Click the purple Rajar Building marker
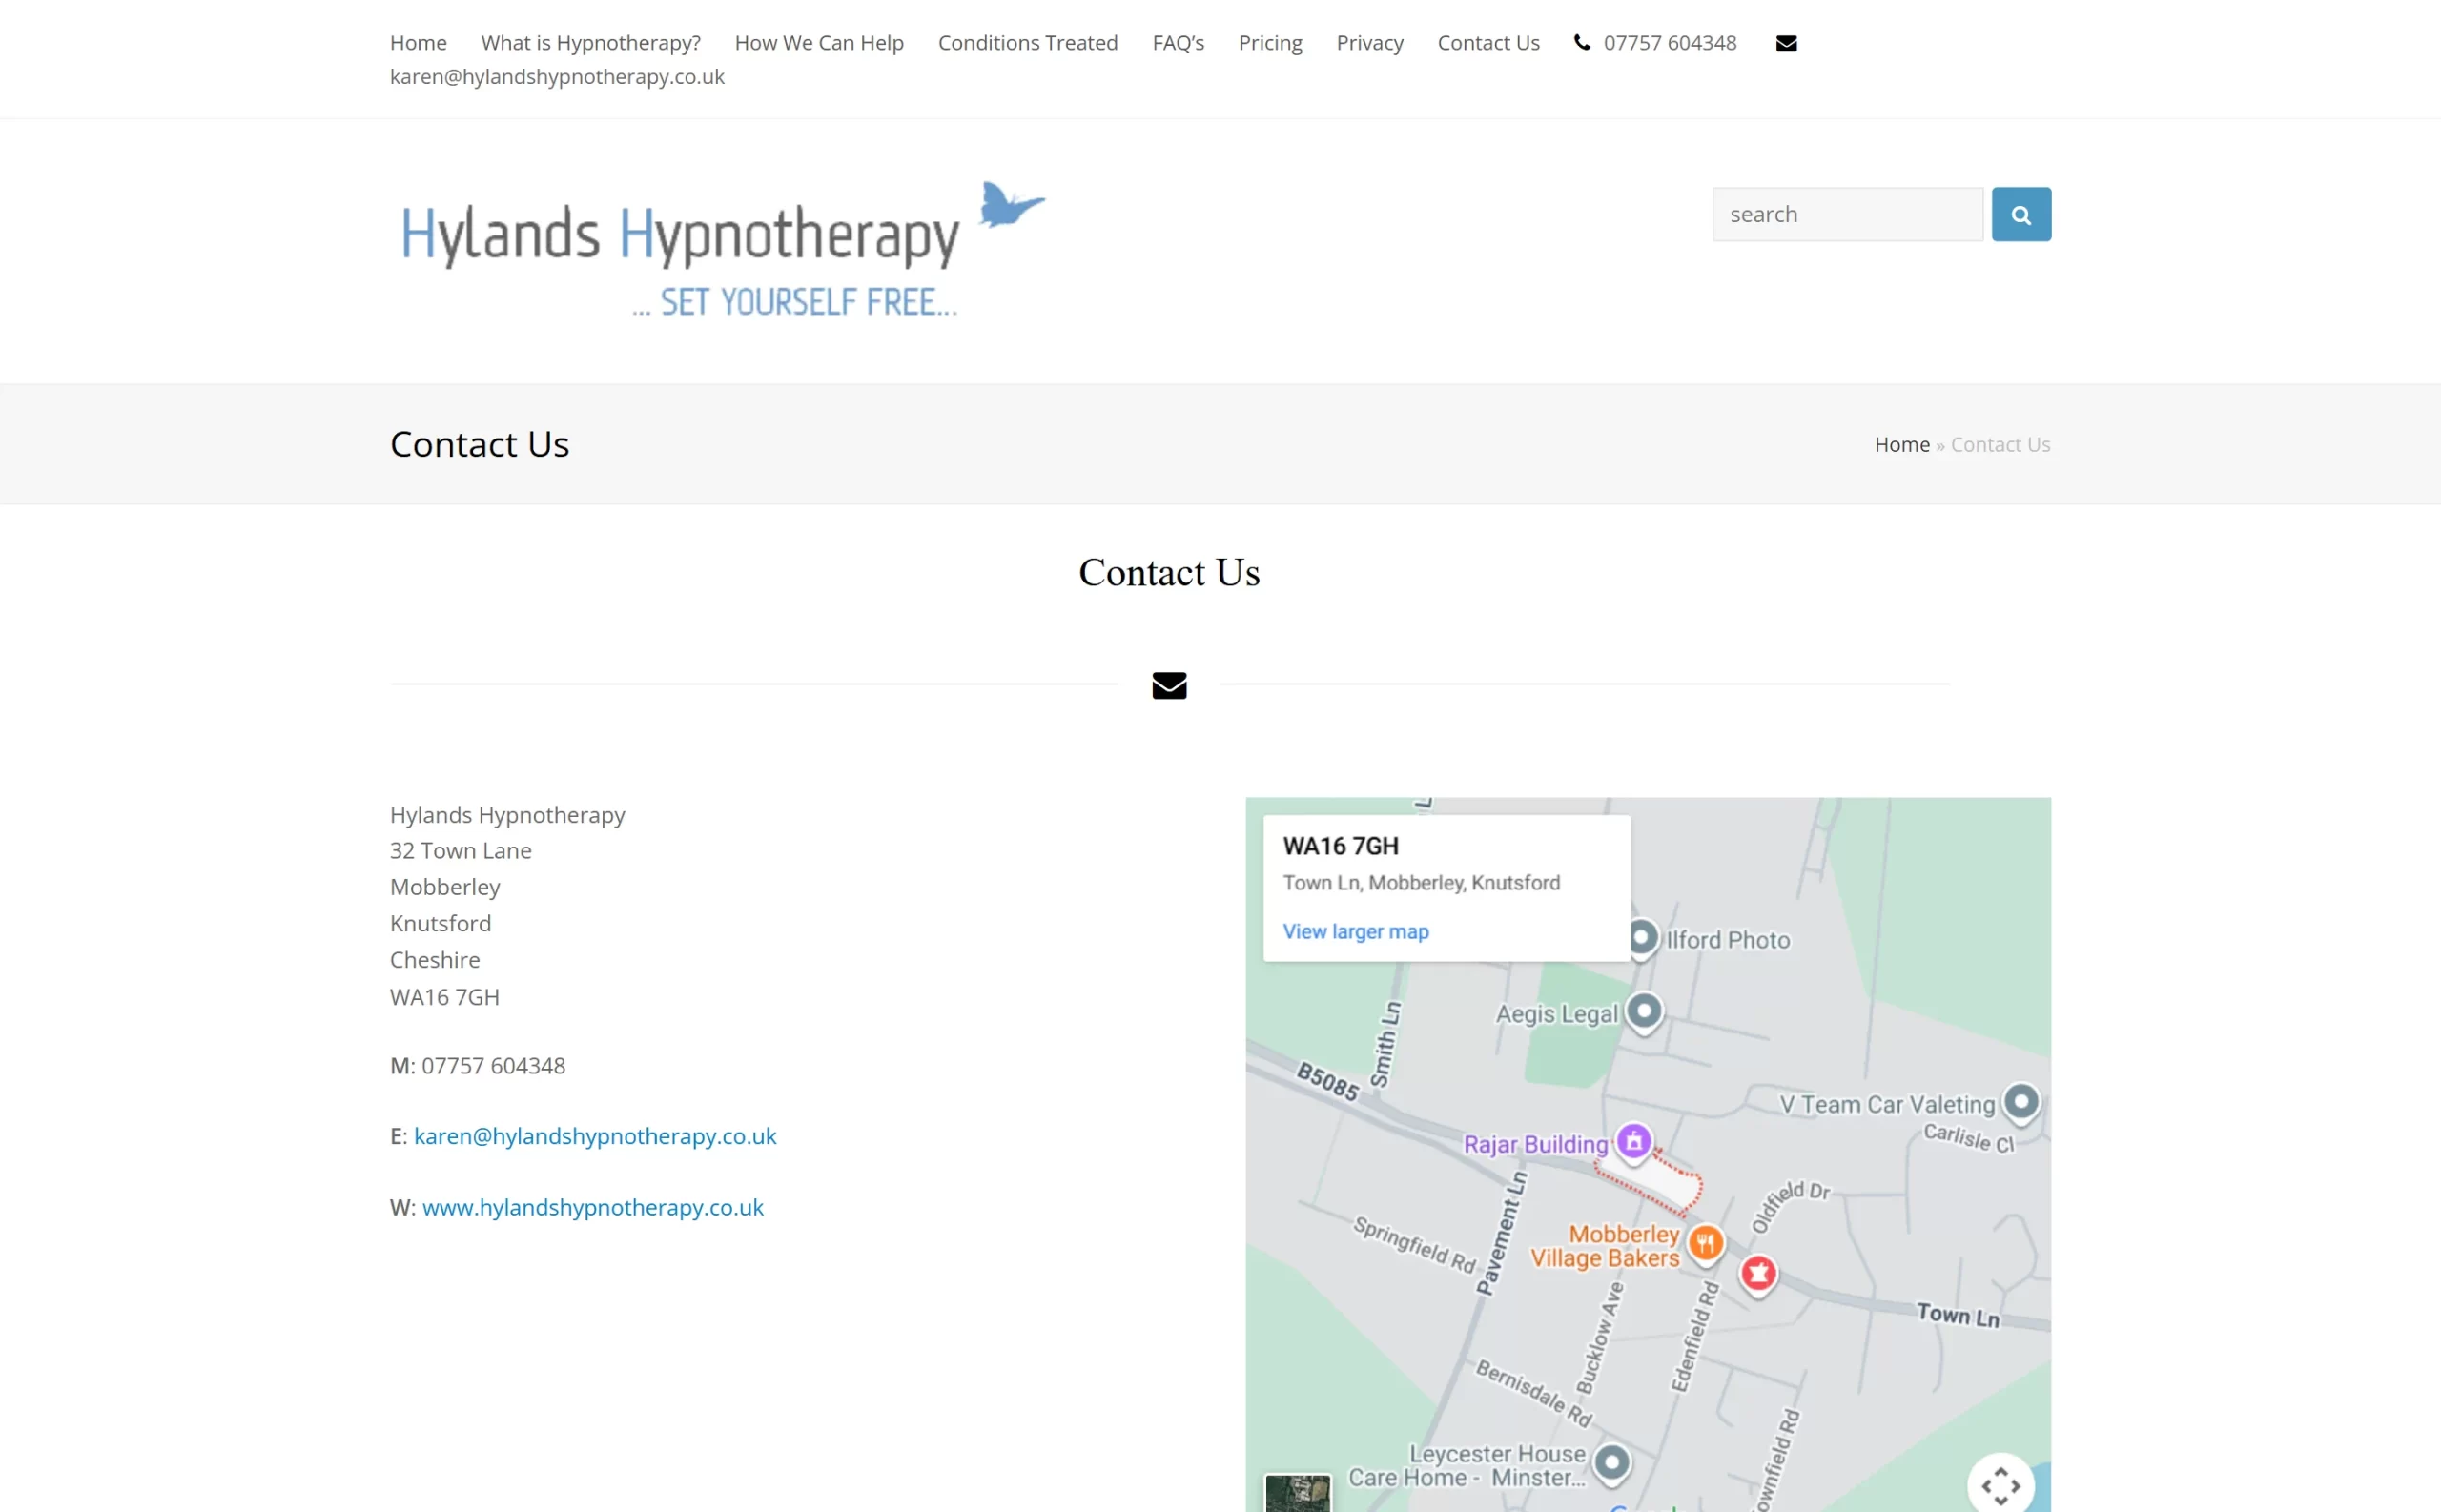Viewport: 2441px width, 1512px height. click(1634, 1141)
